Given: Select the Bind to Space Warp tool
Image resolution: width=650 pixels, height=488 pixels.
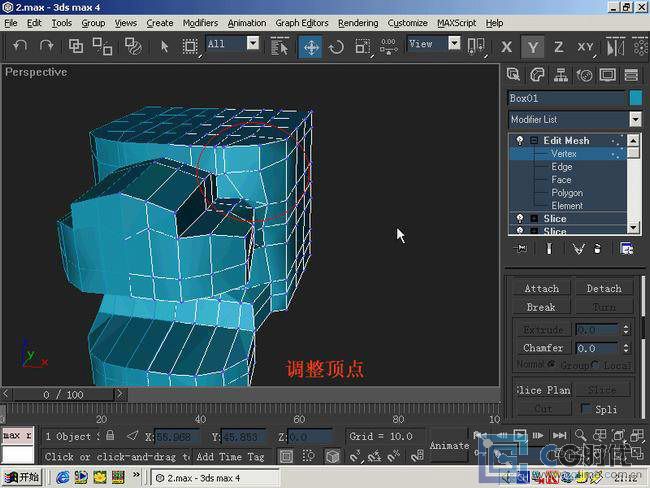Looking at the screenshot, I should tap(133, 46).
